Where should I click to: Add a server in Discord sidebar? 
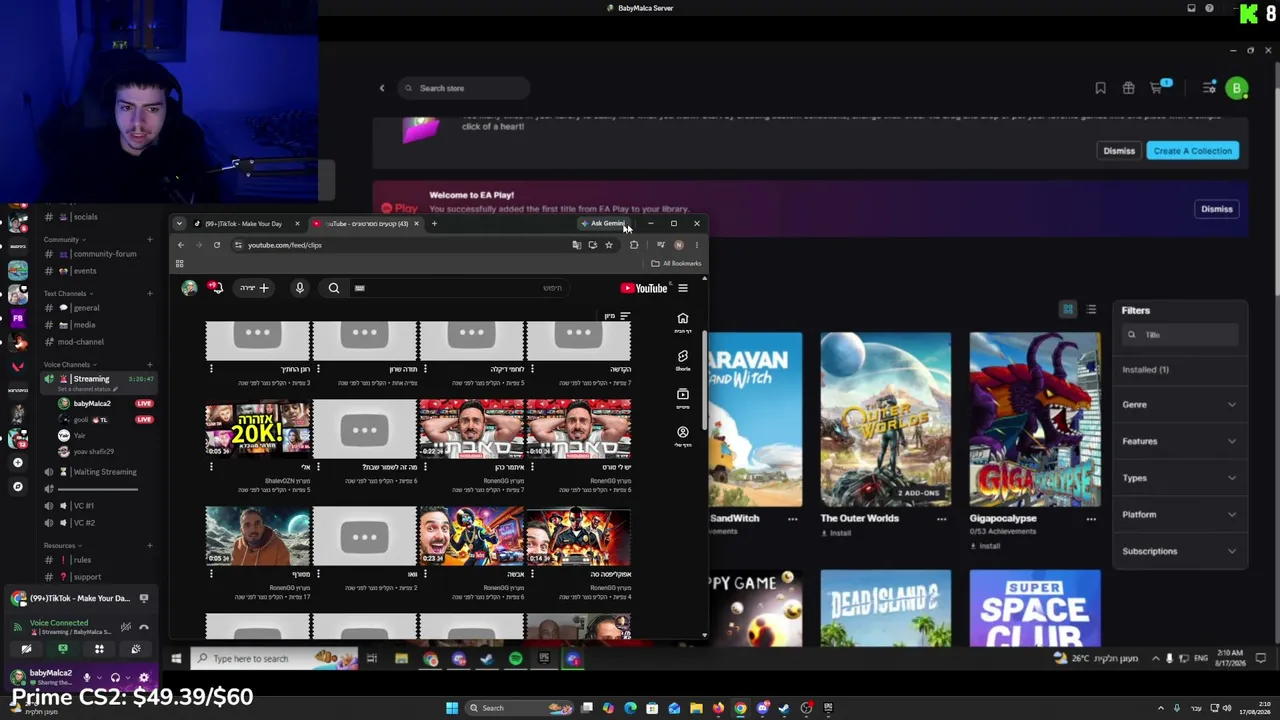pos(17,463)
